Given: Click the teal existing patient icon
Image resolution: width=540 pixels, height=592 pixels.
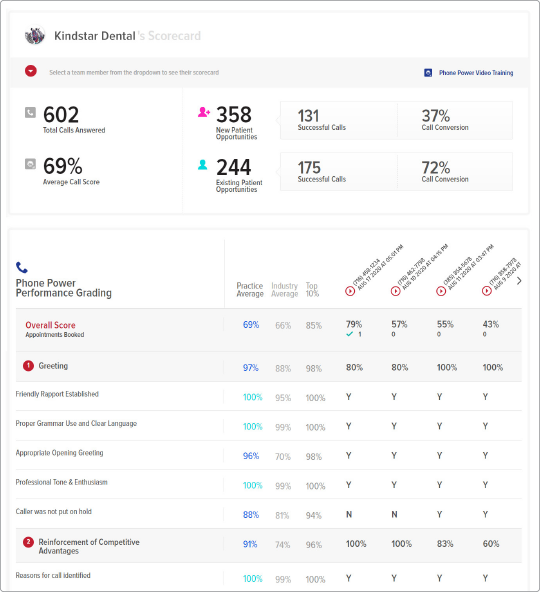Looking at the screenshot, I should coord(203,165).
